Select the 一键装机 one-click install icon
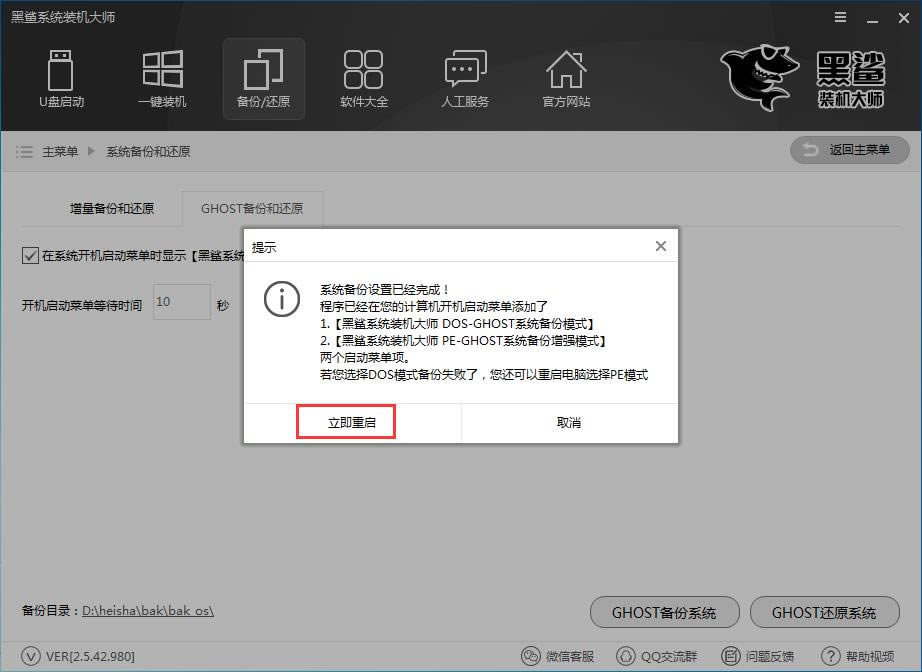 coord(162,78)
